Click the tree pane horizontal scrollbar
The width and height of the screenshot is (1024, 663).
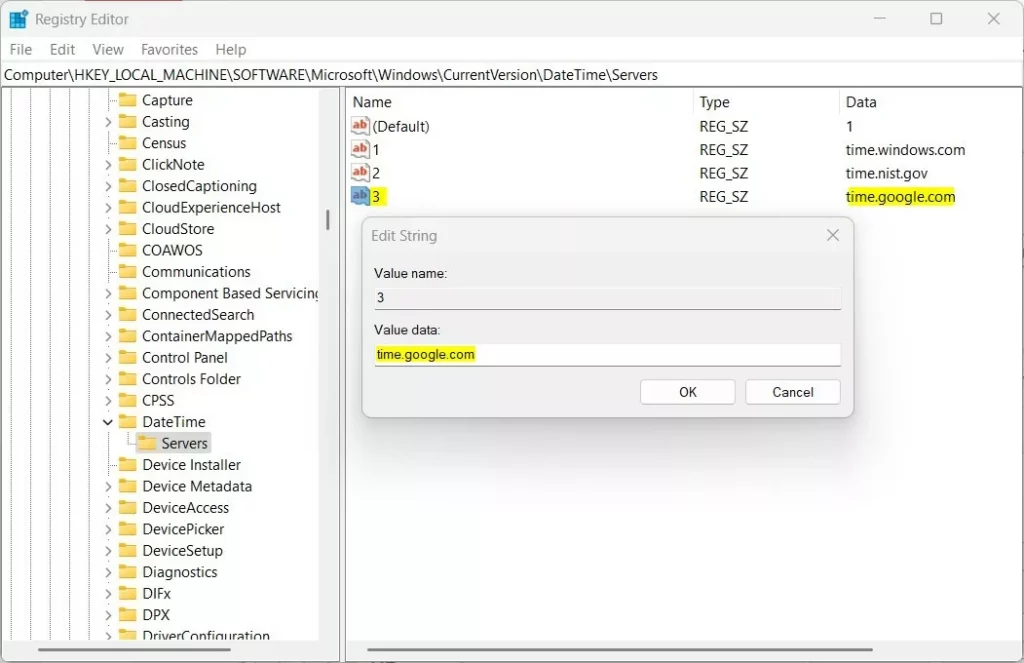[135, 649]
